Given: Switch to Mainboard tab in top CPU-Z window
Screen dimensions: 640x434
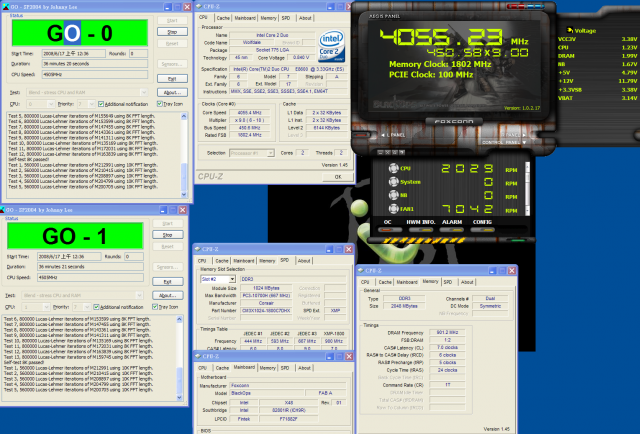Looking at the screenshot, I should [245, 18].
